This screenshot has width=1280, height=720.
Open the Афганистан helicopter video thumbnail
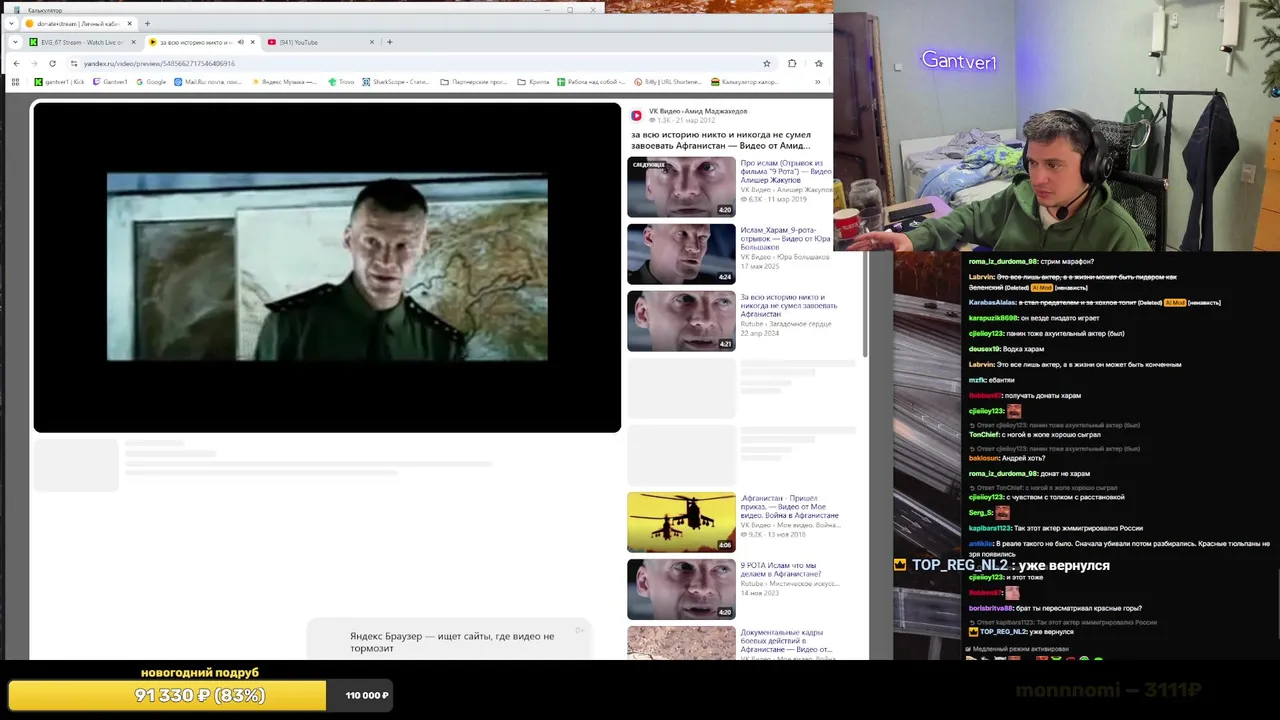[681, 522]
